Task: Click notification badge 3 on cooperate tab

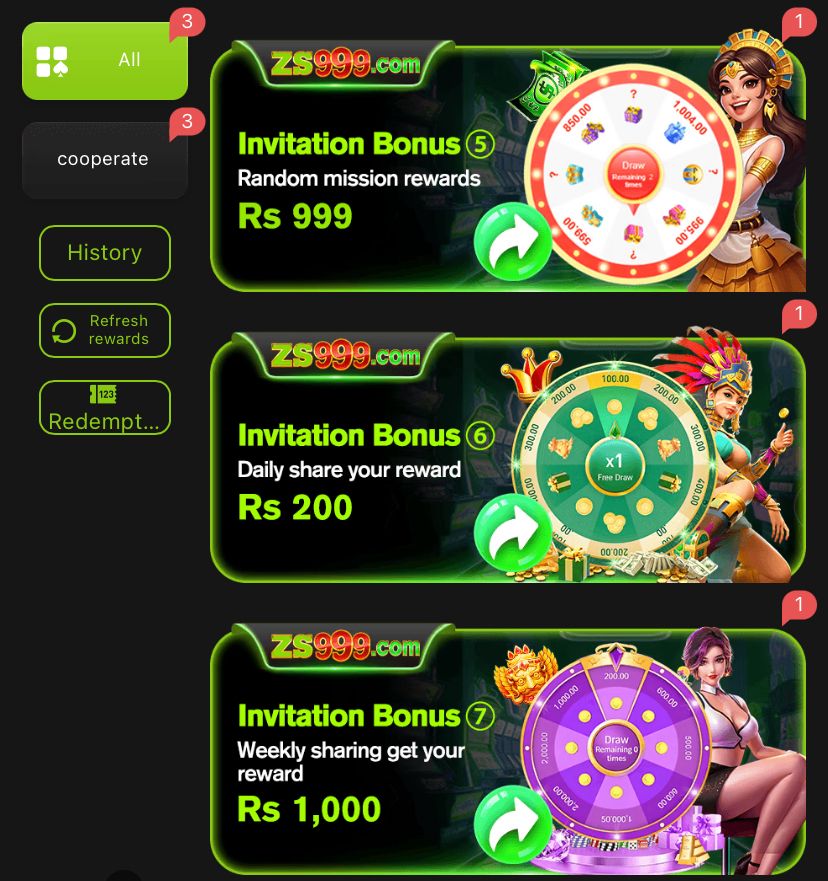Action: 187,121
